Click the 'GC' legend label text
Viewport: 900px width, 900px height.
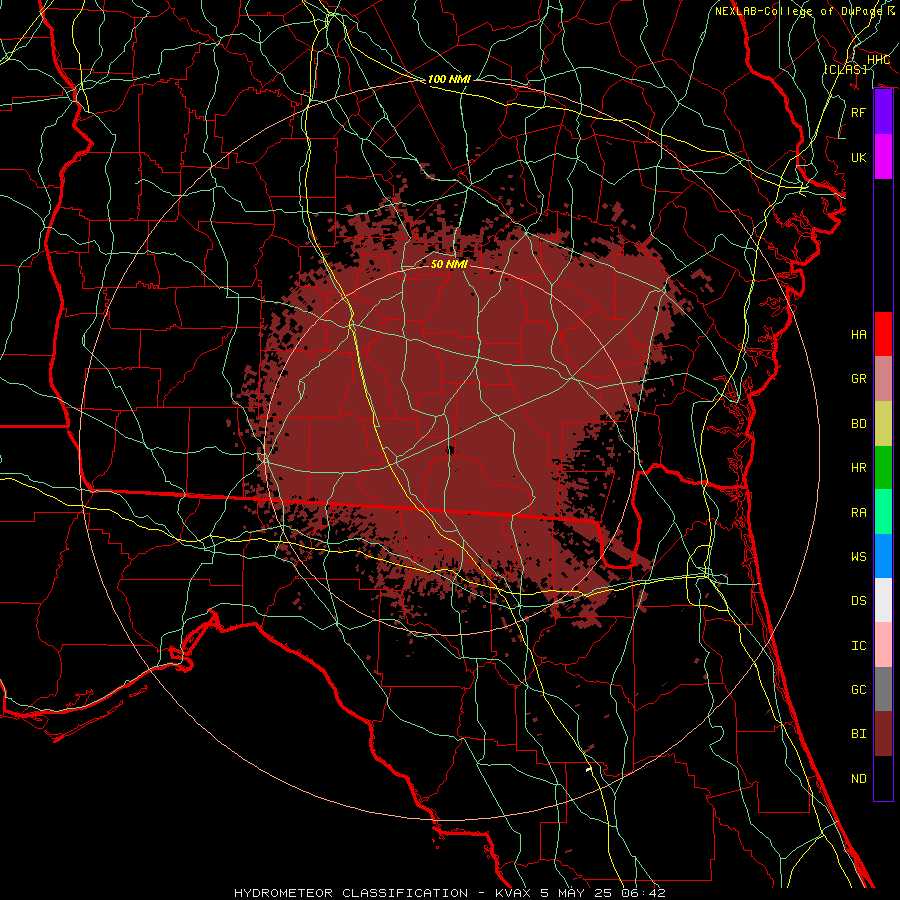click(x=859, y=690)
